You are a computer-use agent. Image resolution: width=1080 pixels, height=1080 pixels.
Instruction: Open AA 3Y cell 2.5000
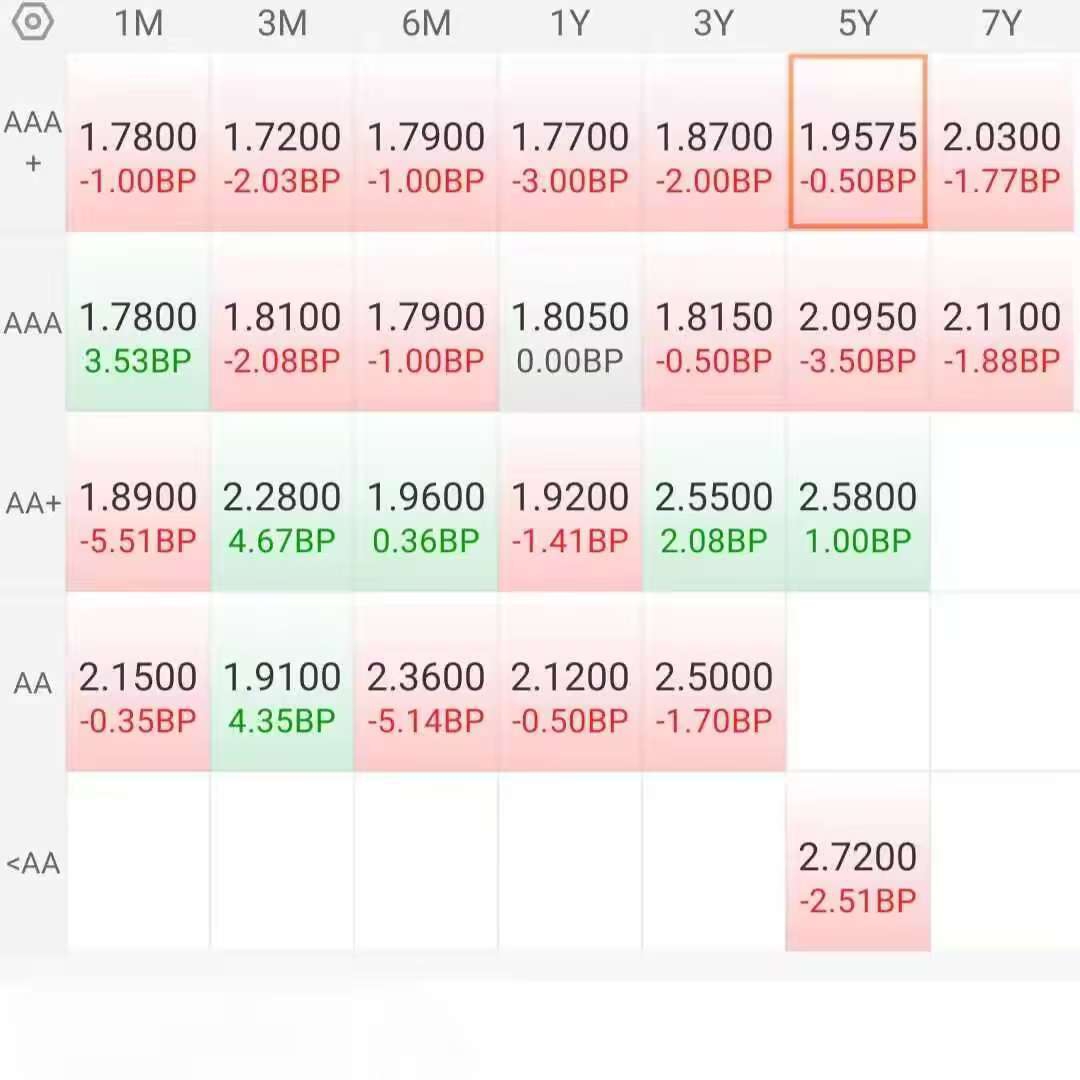point(714,682)
